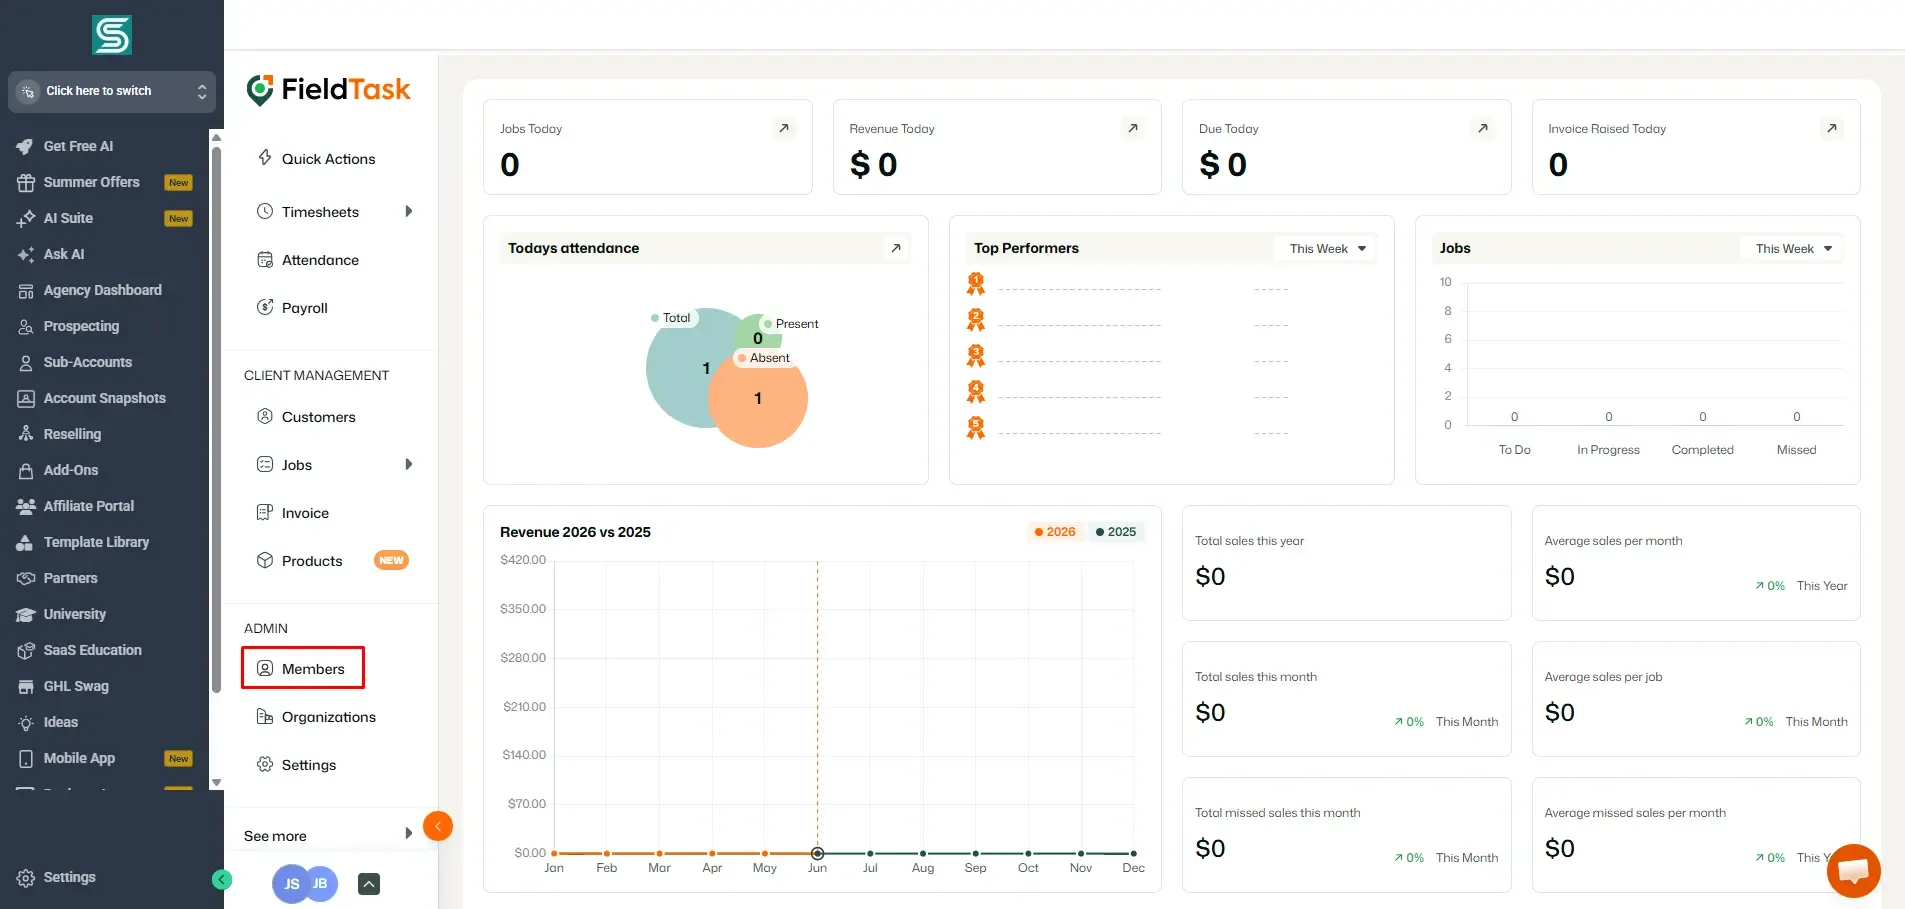The image size is (1905, 909).
Task: Toggle 2025 series in revenue legend
Action: 1116,532
